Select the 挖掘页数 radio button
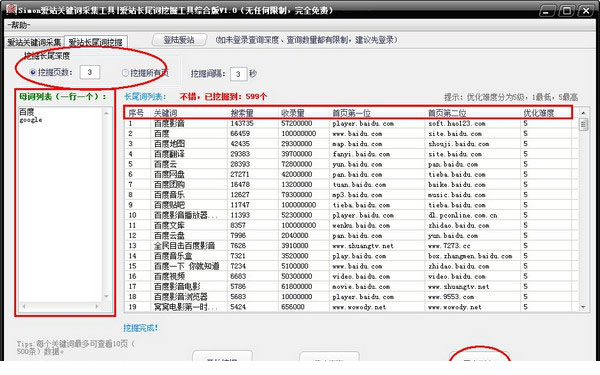Screen dimensions: 600x375 tap(33, 72)
